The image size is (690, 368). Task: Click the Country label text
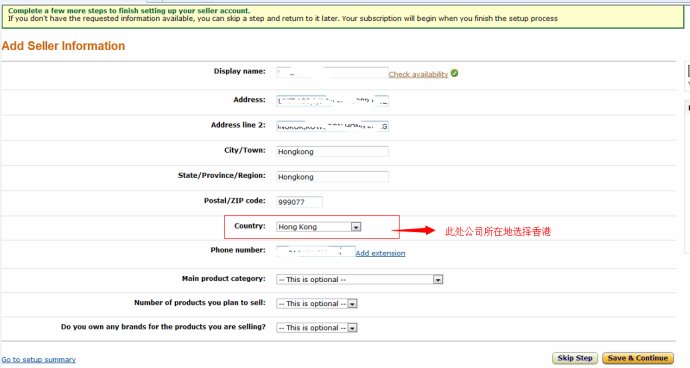point(250,226)
